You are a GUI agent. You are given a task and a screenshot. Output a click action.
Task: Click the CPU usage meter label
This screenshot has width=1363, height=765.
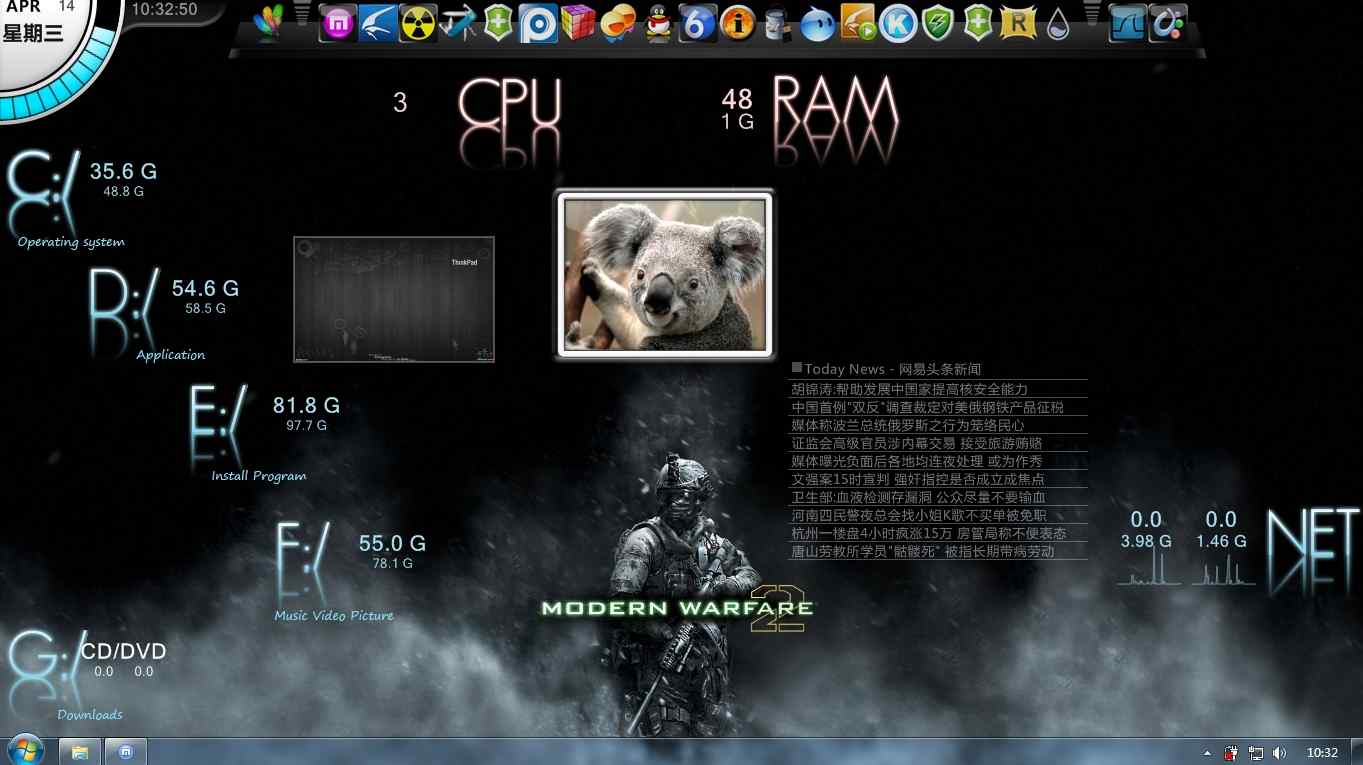click(x=510, y=104)
